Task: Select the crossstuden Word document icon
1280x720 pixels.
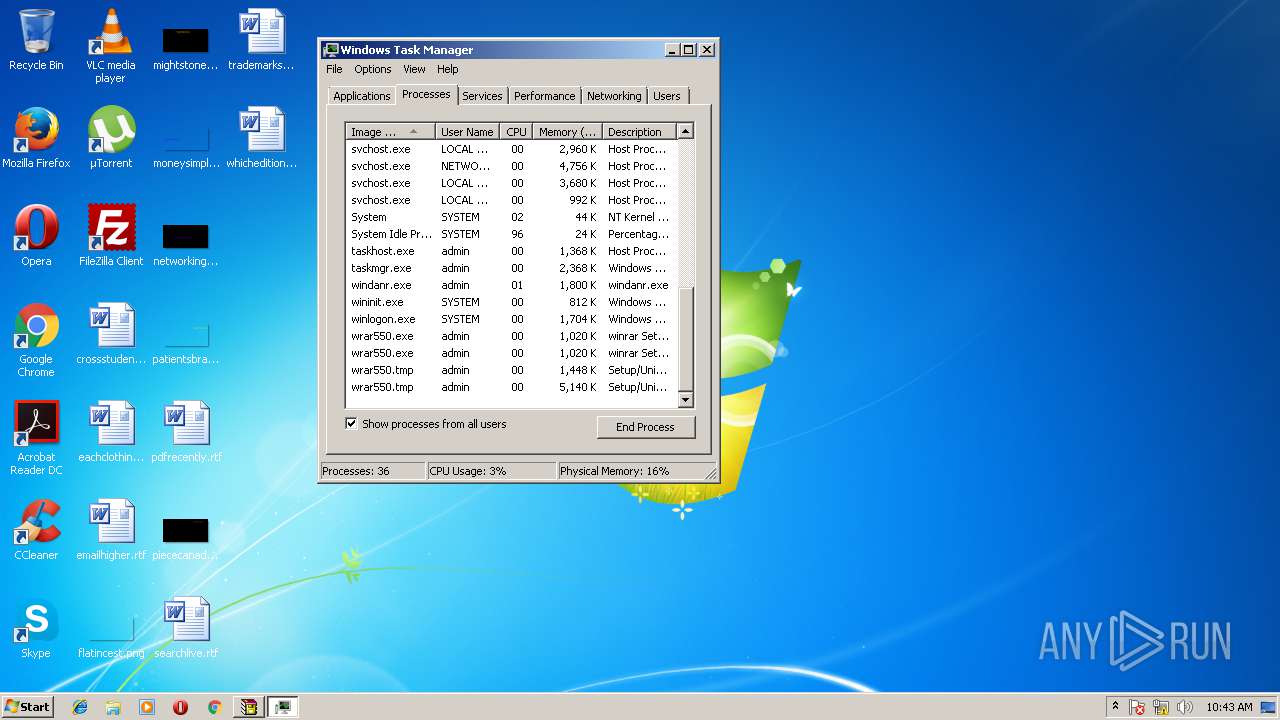Action: (x=111, y=334)
